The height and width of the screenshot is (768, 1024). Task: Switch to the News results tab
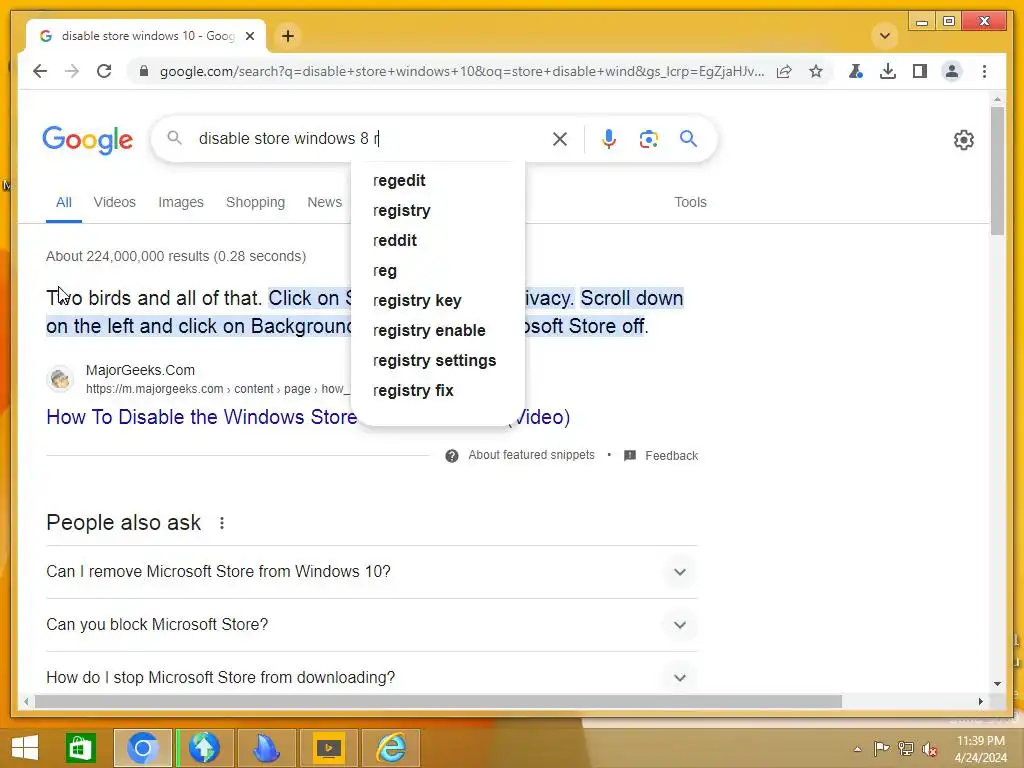(325, 202)
